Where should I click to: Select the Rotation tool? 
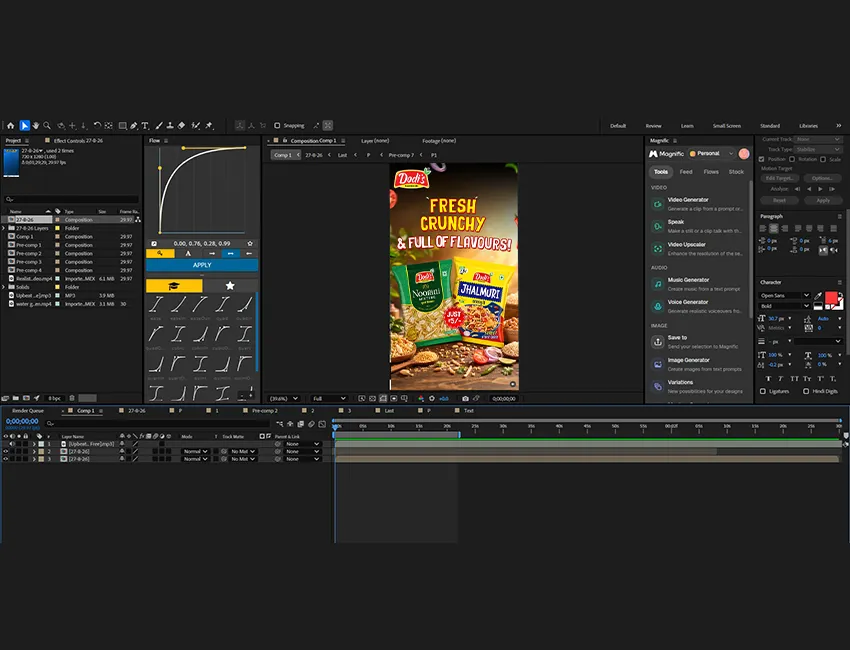[x=97, y=126]
